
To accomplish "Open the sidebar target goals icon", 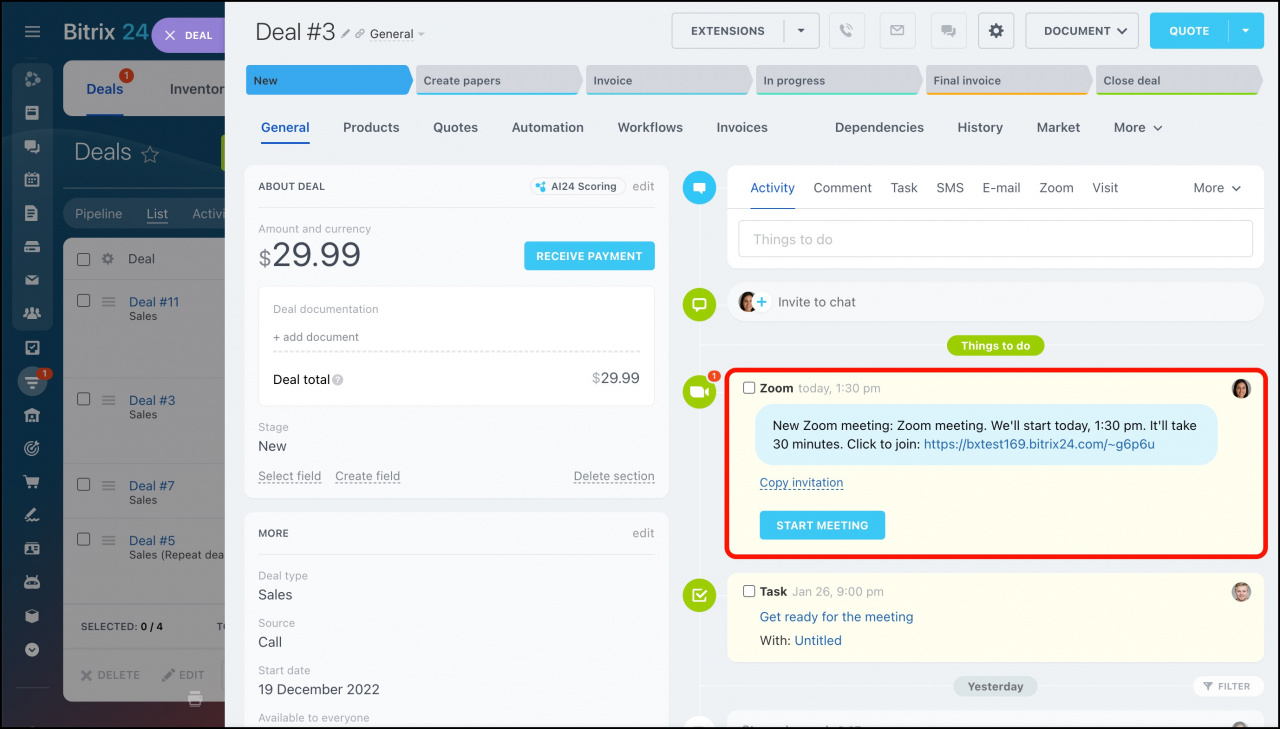I will [32, 448].
